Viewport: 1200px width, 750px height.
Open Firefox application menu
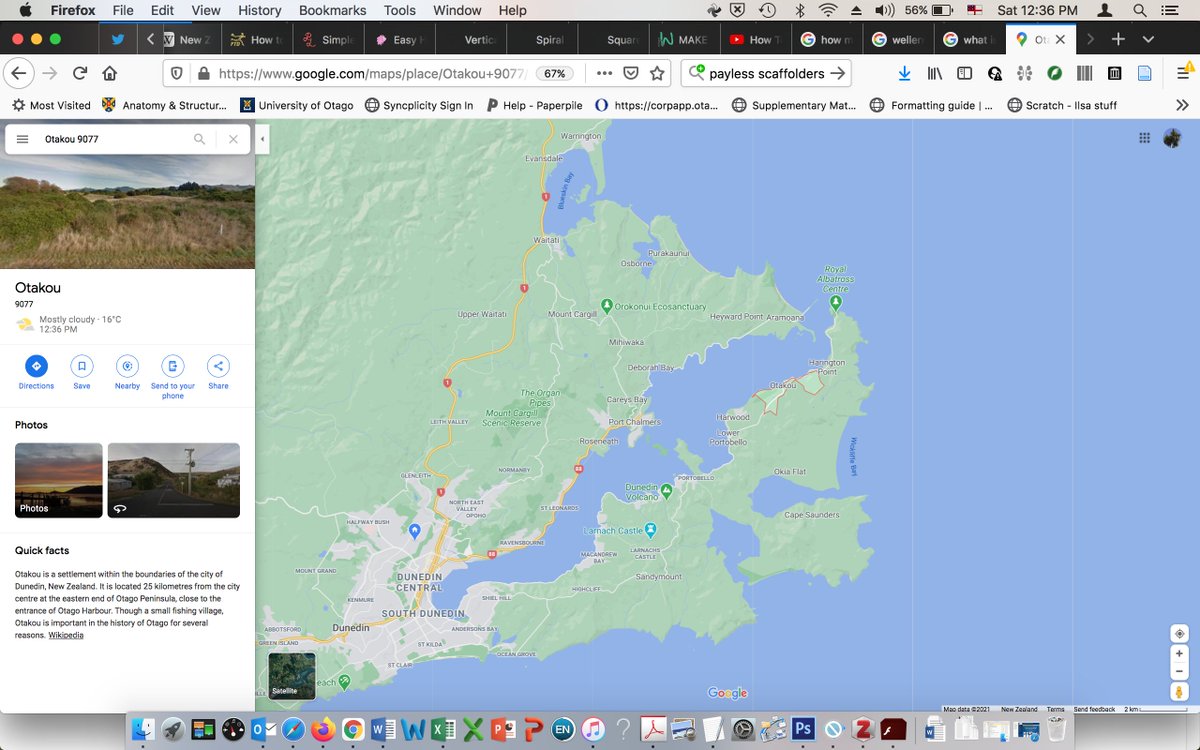(x=1183, y=73)
